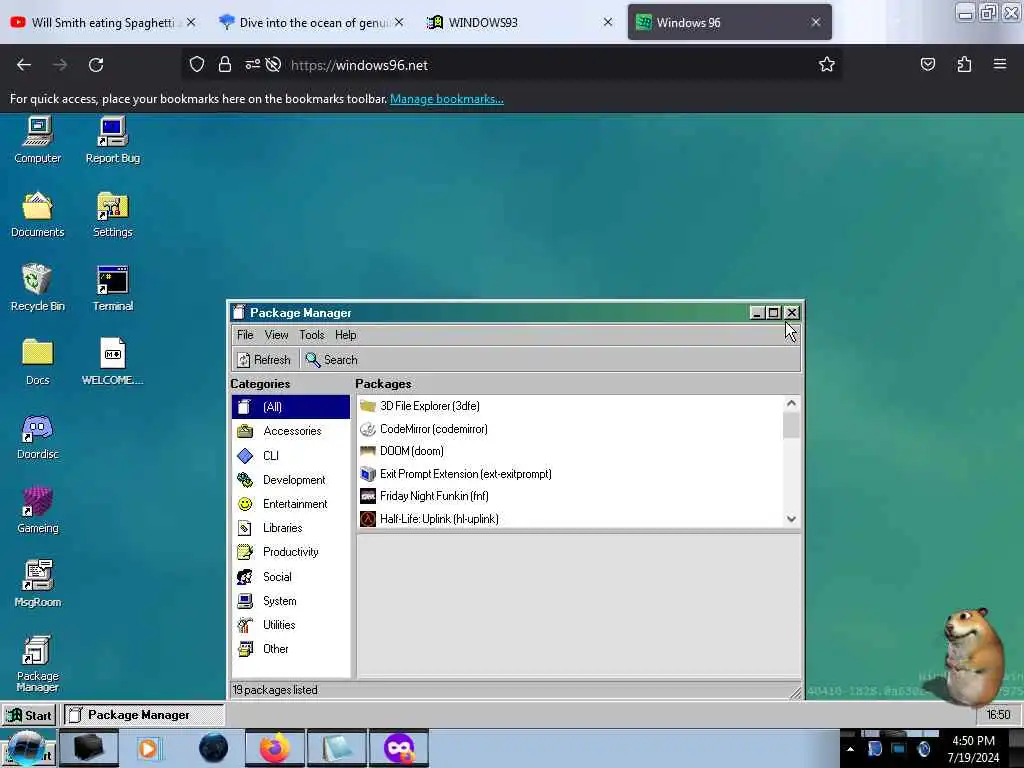Click the packages list scroll-up arrow
The height and width of the screenshot is (768, 1024).
(791, 404)
